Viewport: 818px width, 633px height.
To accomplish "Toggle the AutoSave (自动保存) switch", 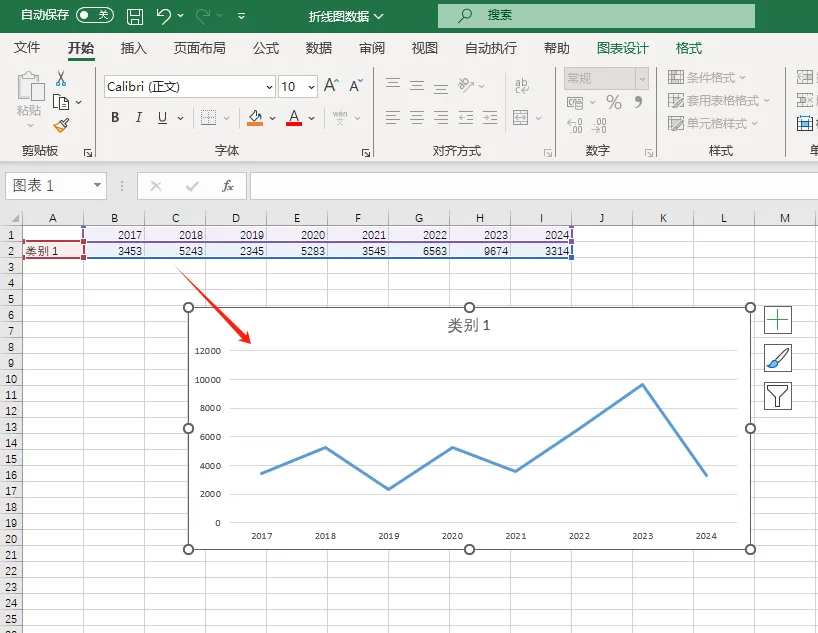I will coord(94,15).
